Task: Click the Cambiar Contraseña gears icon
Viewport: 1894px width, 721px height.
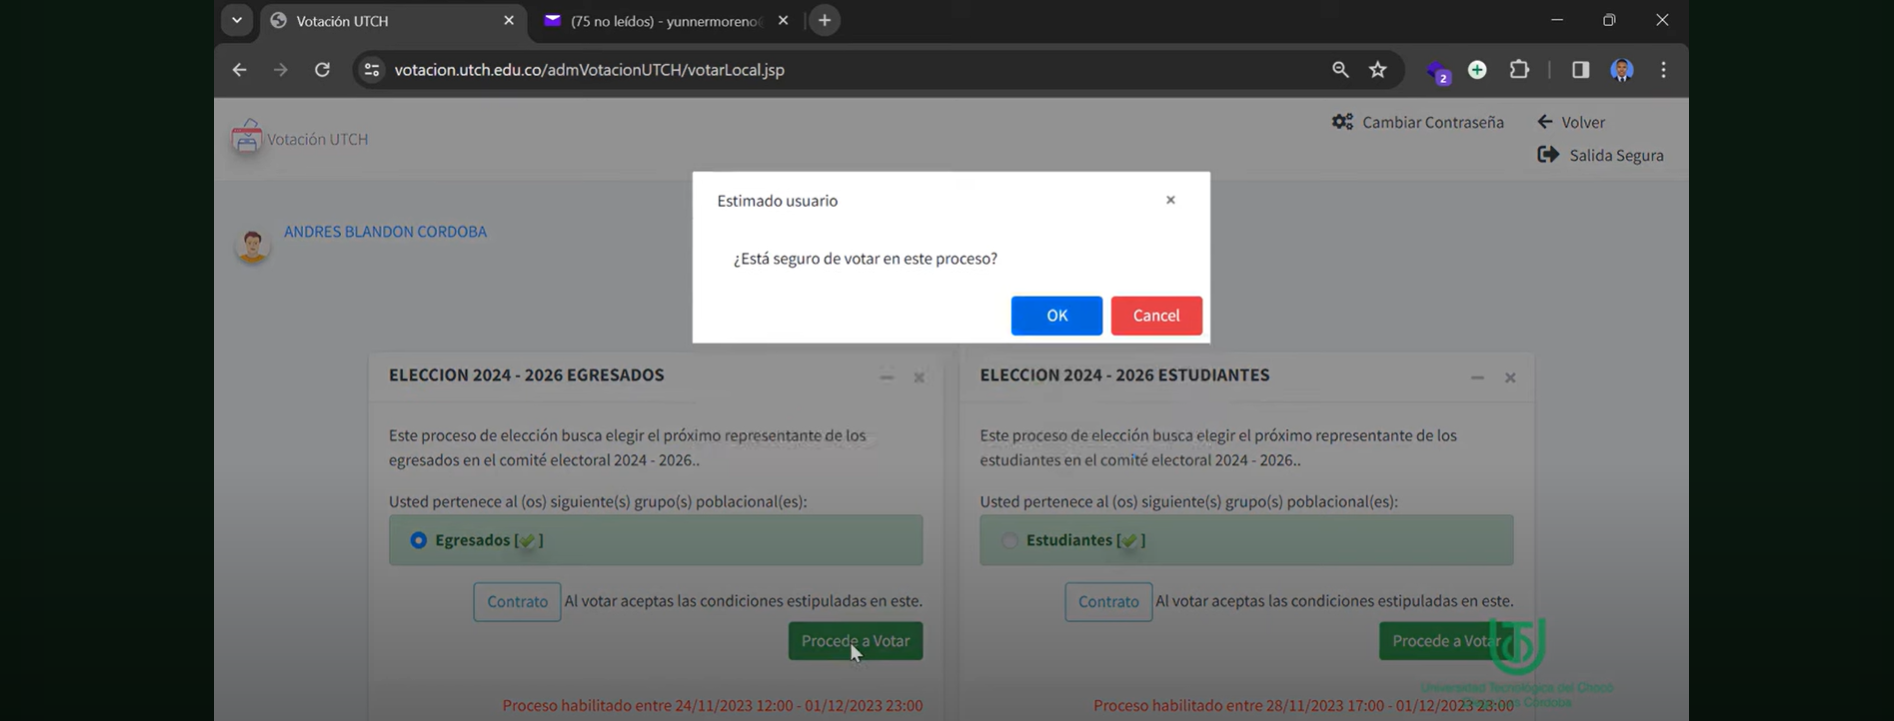Action: 1342,122
